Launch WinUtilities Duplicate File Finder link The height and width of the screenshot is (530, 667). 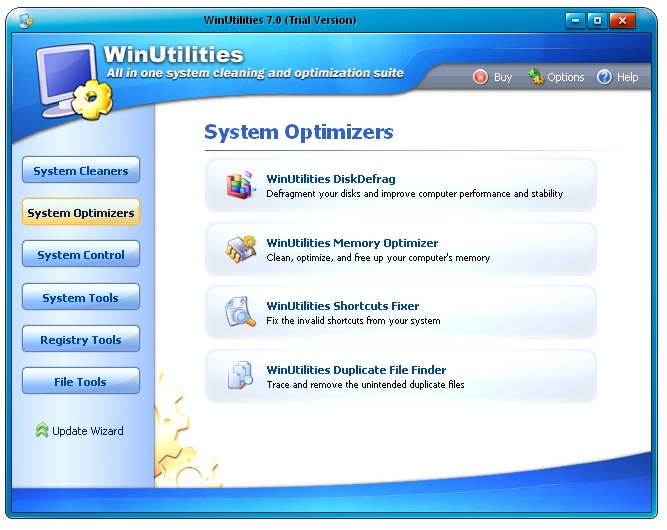pos(356,370)
